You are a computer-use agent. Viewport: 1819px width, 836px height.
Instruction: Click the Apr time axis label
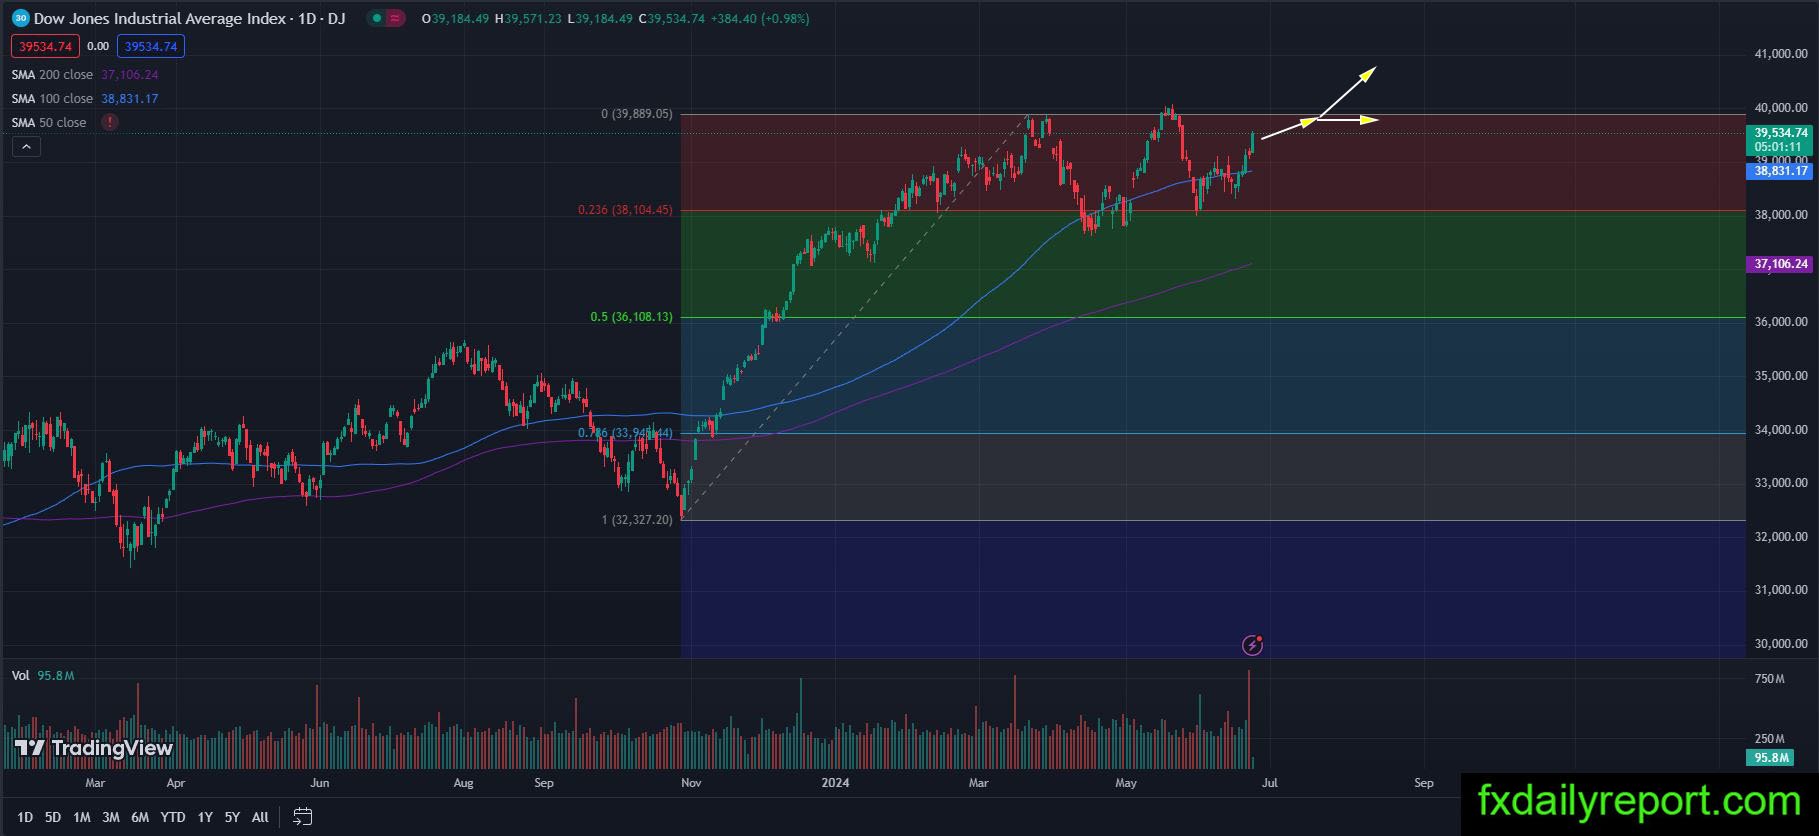(x=175, y=783)
